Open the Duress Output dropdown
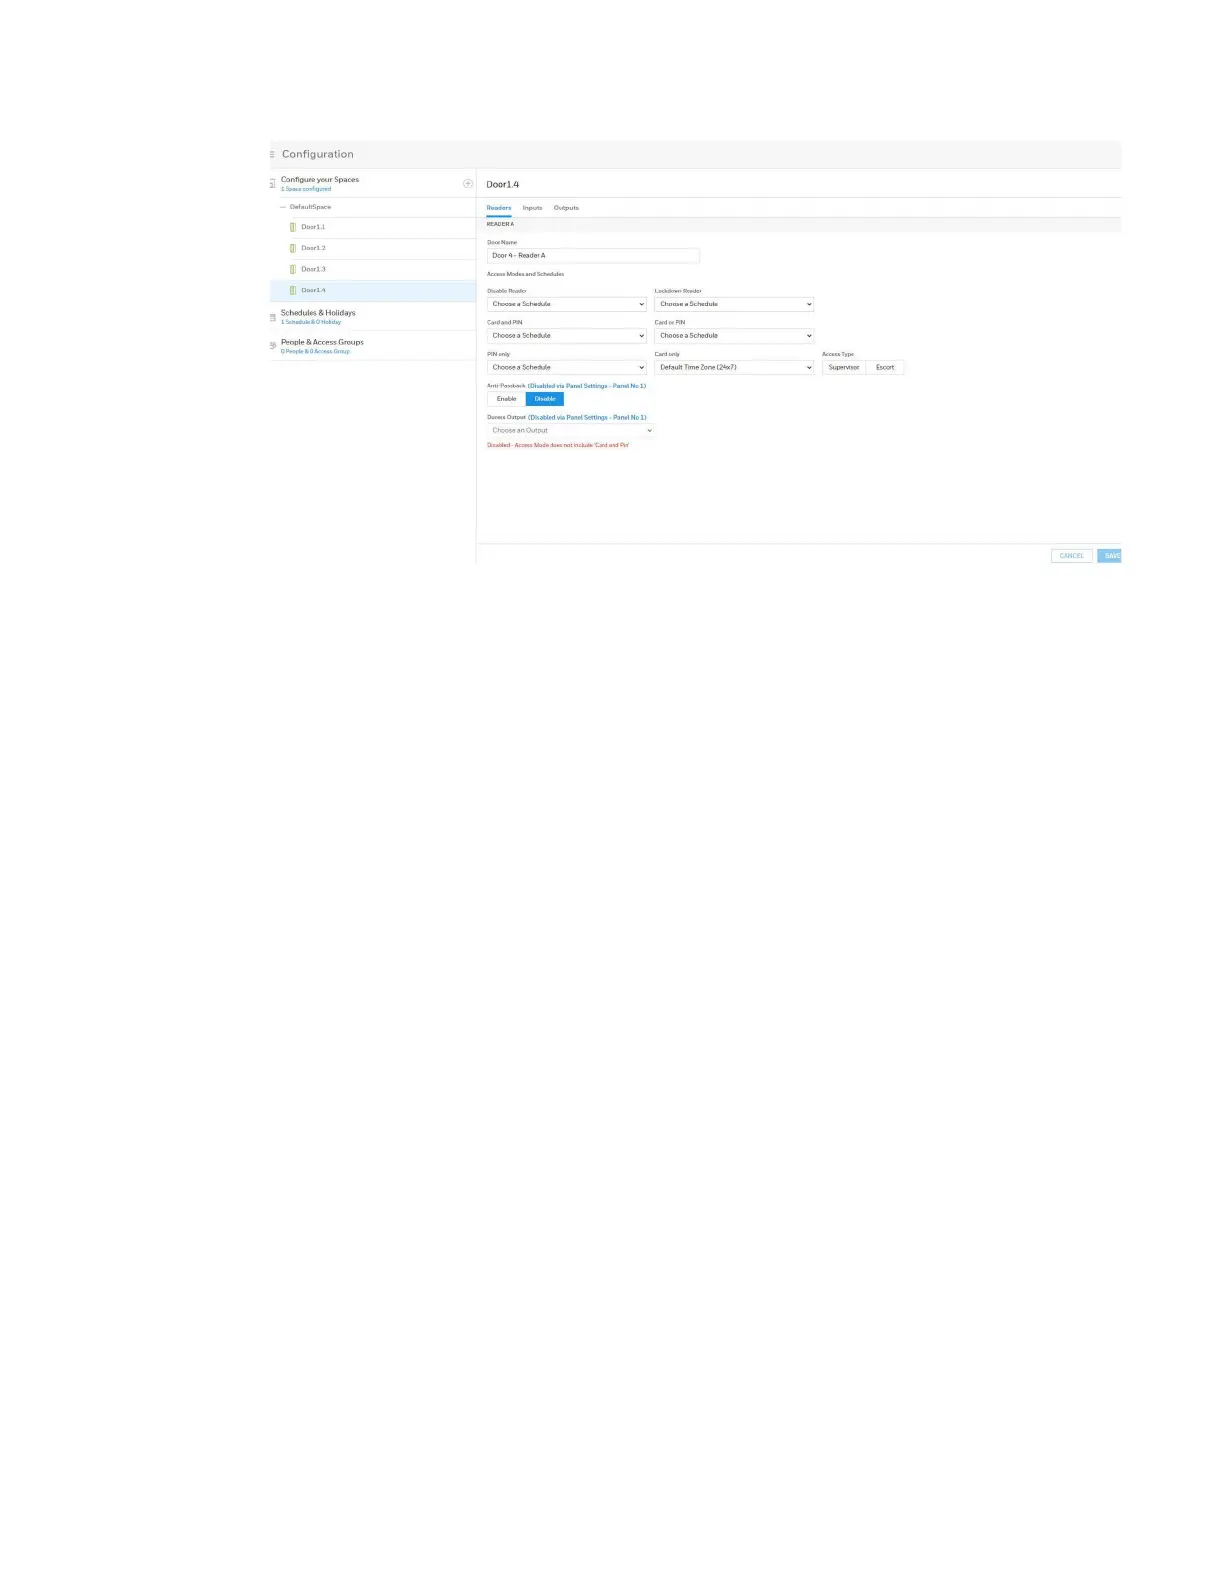1224x1584 pixels. (571, 431)
